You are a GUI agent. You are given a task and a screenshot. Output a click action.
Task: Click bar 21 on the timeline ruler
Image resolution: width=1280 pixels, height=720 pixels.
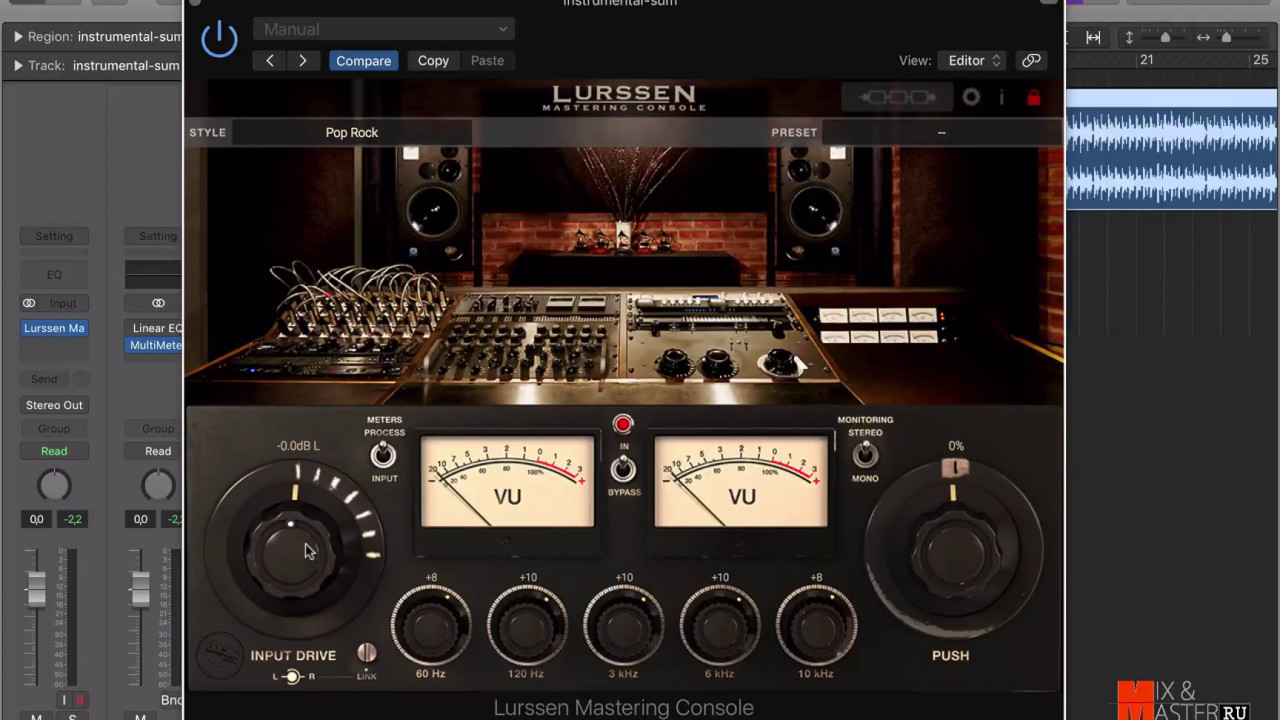[1146, 60]
